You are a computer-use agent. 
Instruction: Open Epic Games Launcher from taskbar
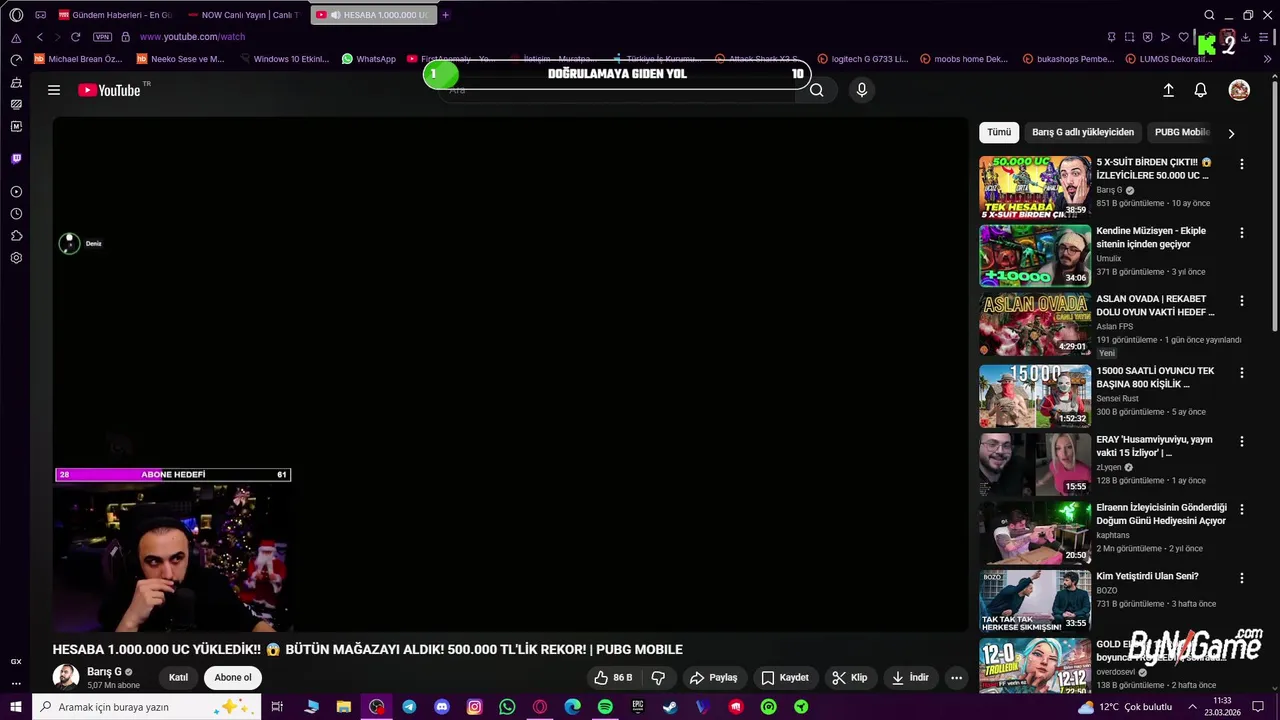pos(637,707)
